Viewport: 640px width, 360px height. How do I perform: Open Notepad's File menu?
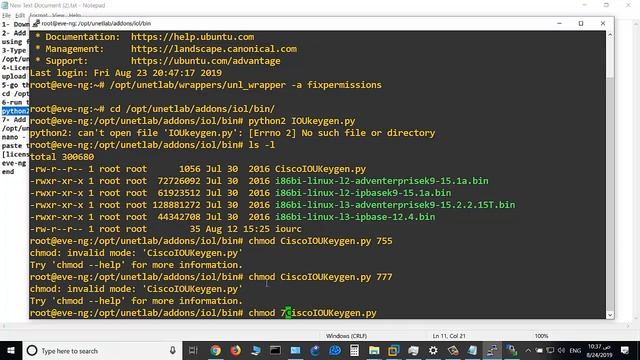tap(6, 15)
